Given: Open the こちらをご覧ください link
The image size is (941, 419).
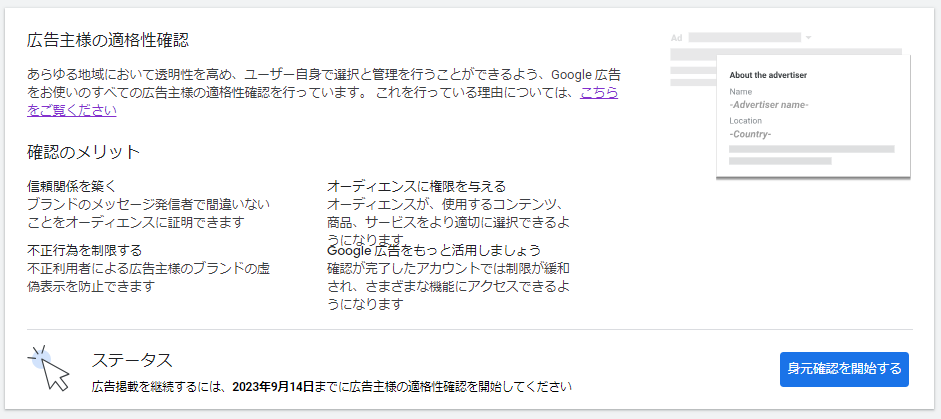Looking at the screenshot, I should tap(598, 93).
